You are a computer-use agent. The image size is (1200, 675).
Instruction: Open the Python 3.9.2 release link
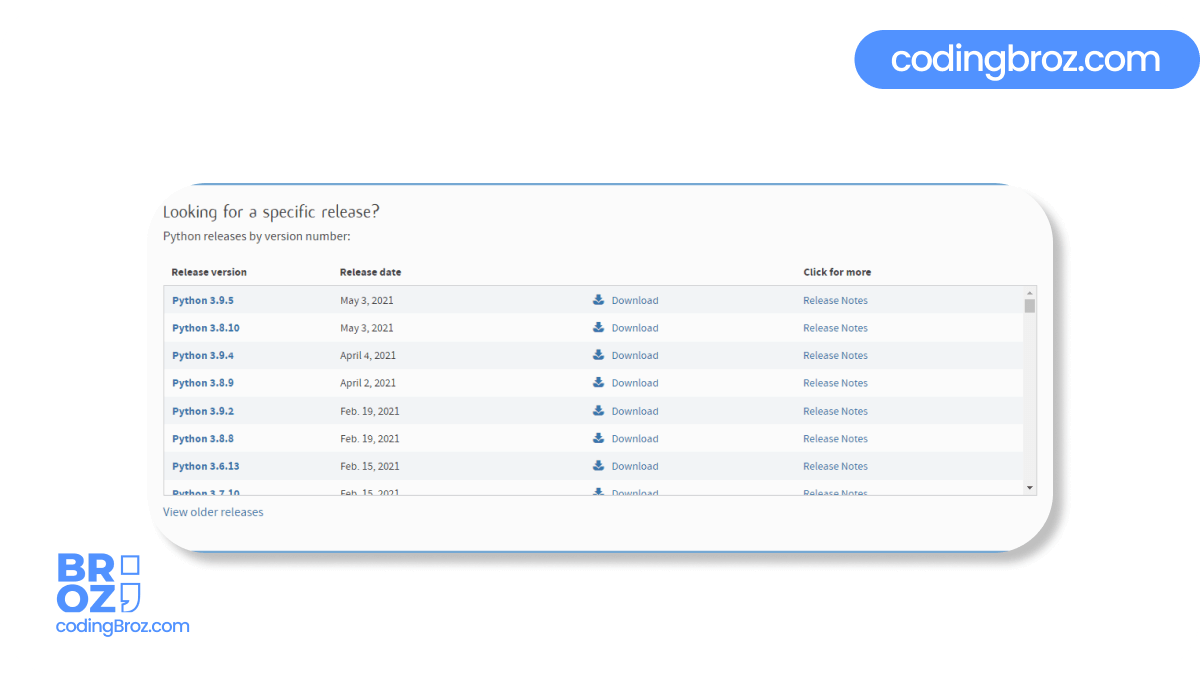203,411
